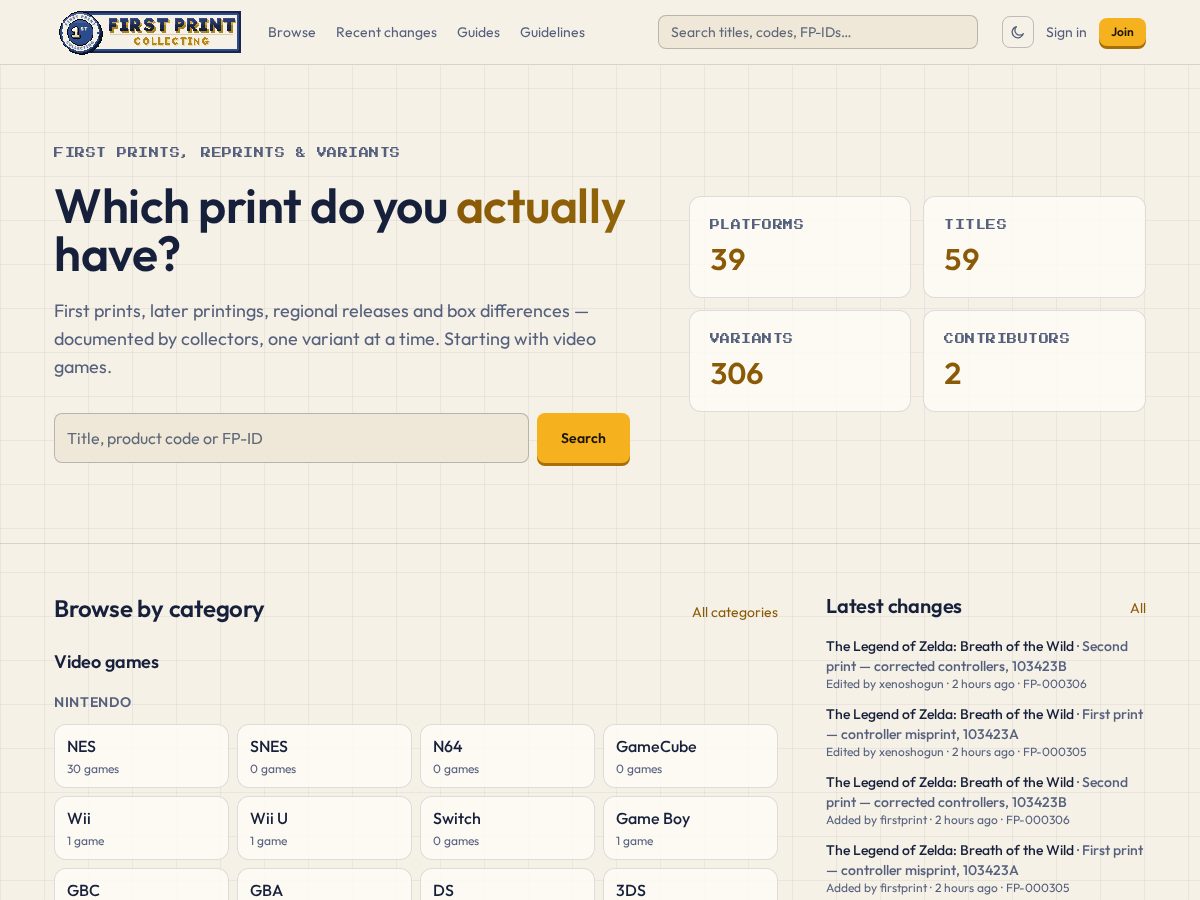The image size is (1200, 900).
Task: Open Recent changes page
Action: coord(386,32)
